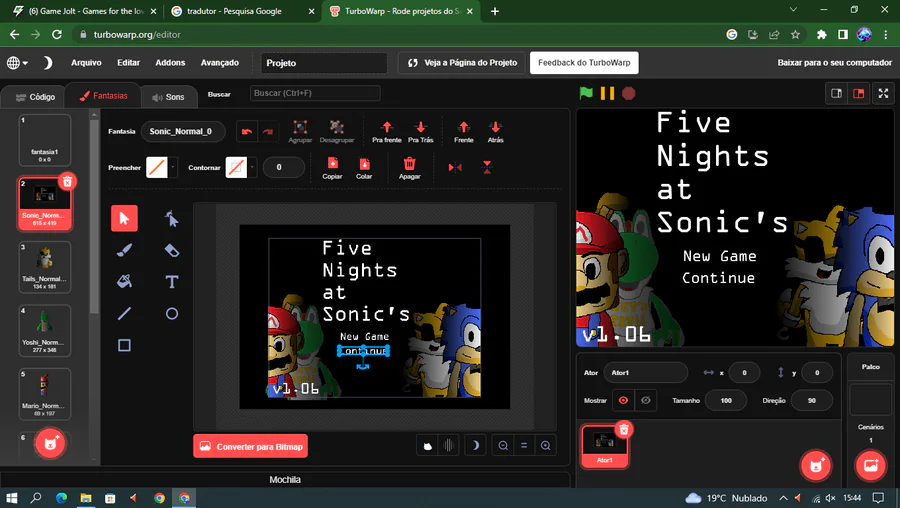900x508 pixels.
Task: Select the Yoshi_Norm costume thumbnail
Action: coord(45,331)
